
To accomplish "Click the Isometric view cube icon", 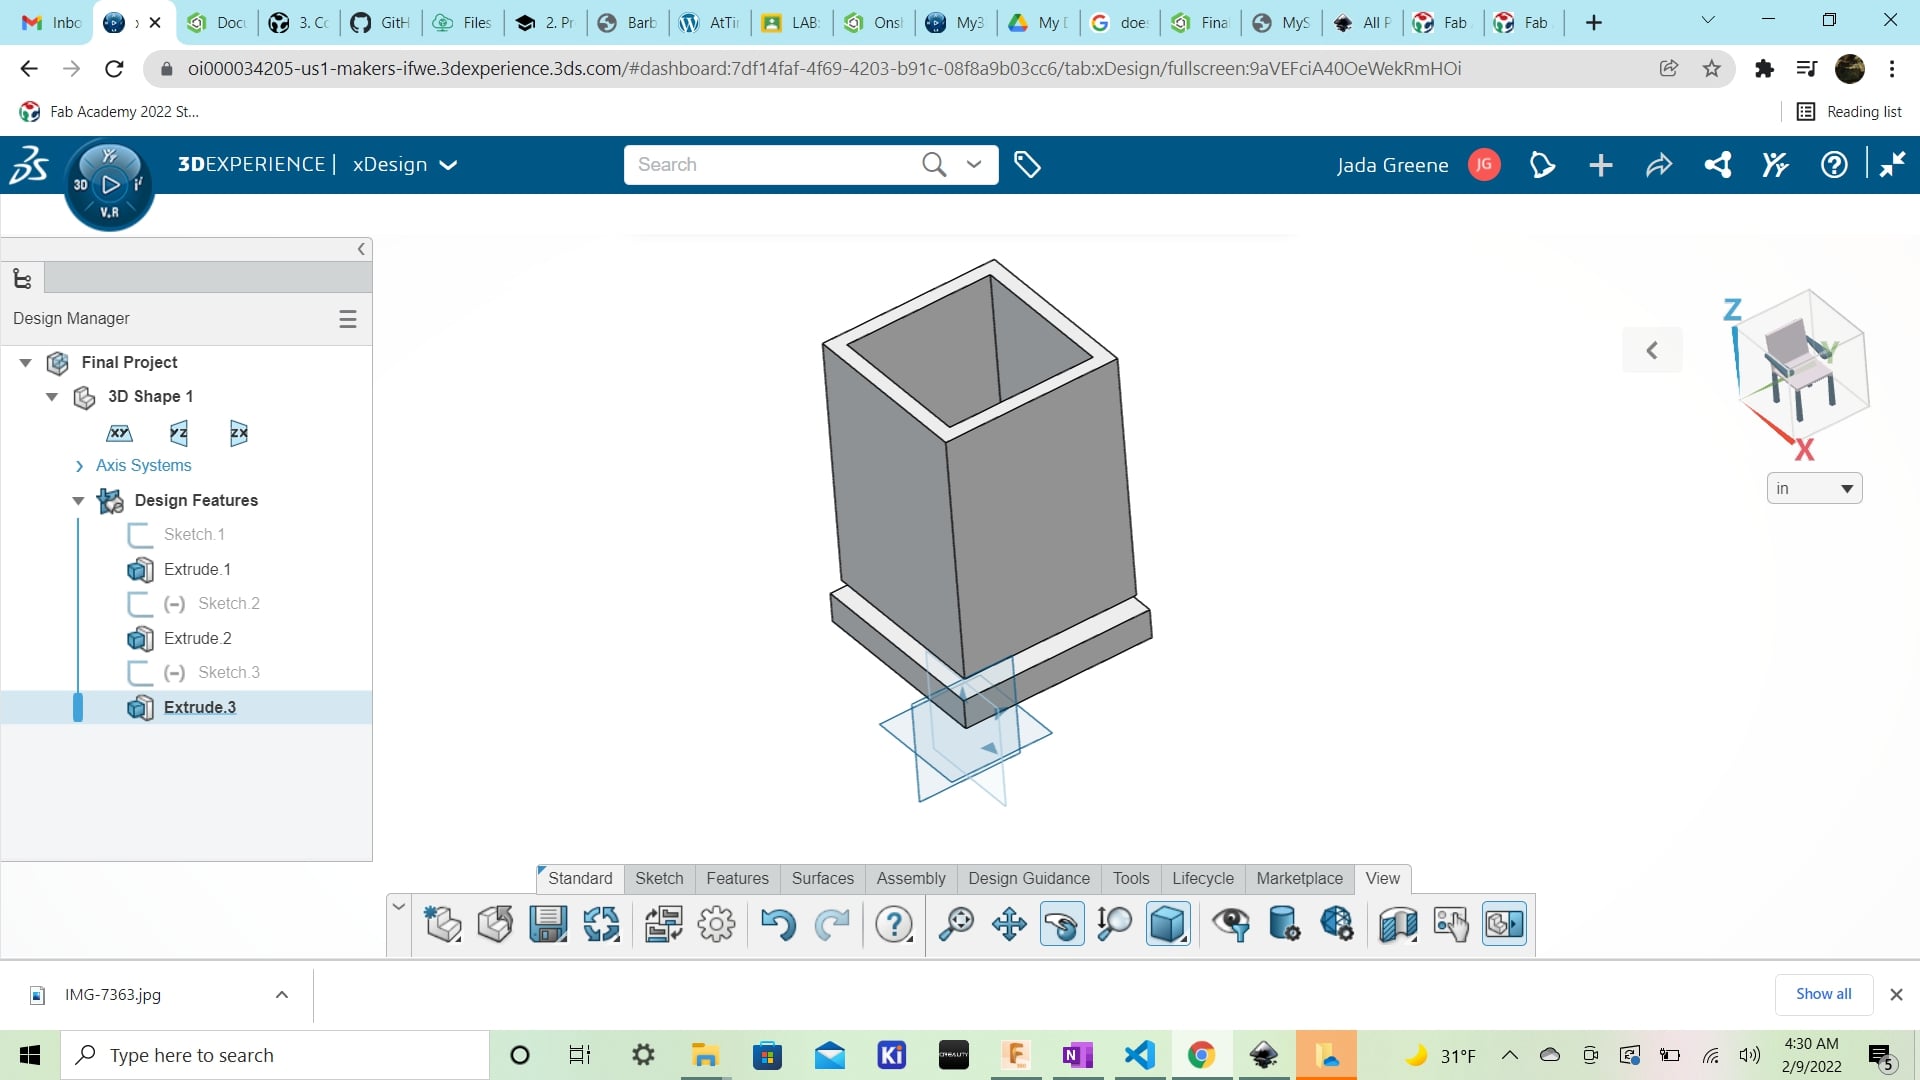I will click(1167, 924).
